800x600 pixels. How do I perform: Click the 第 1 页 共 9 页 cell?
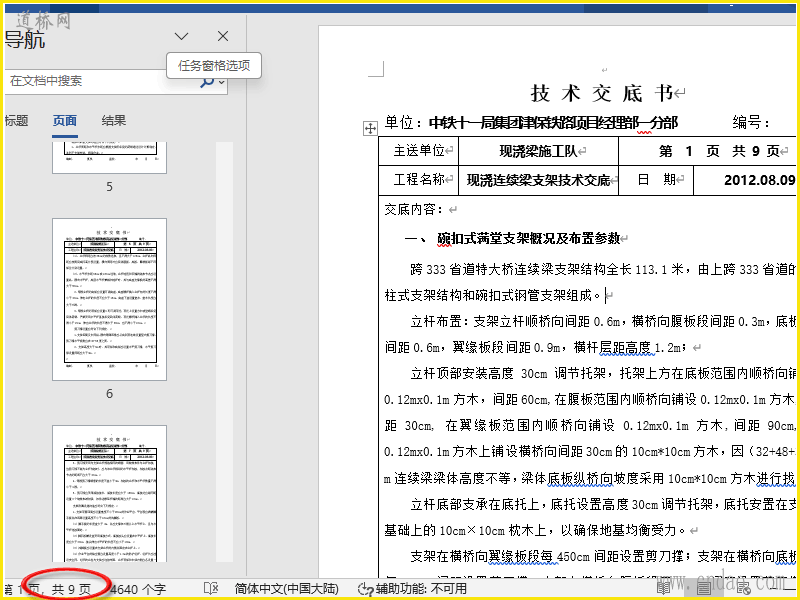tap(708, 151)
